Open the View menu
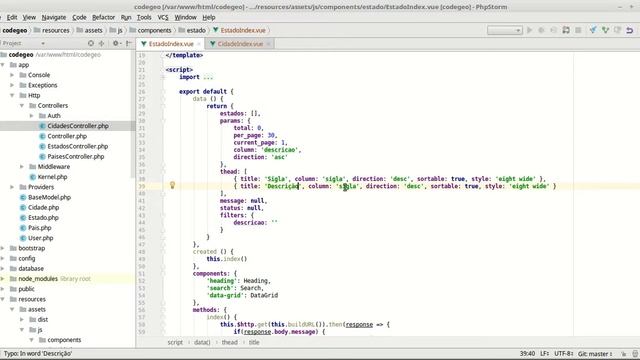The image size is (640, 360). 29,17
